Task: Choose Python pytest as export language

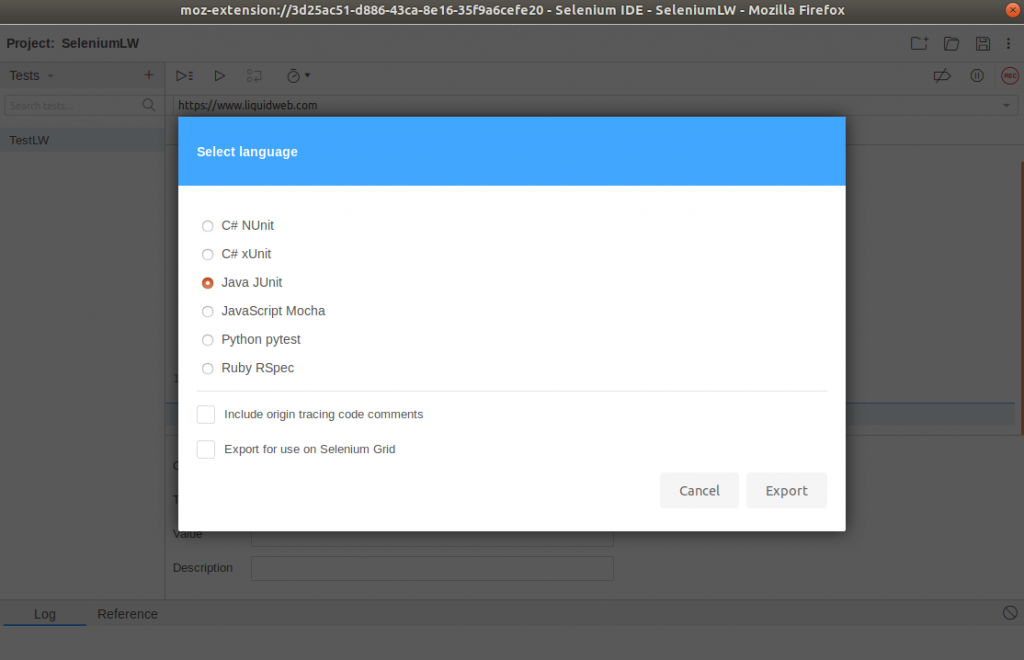Action: [207, 339]
